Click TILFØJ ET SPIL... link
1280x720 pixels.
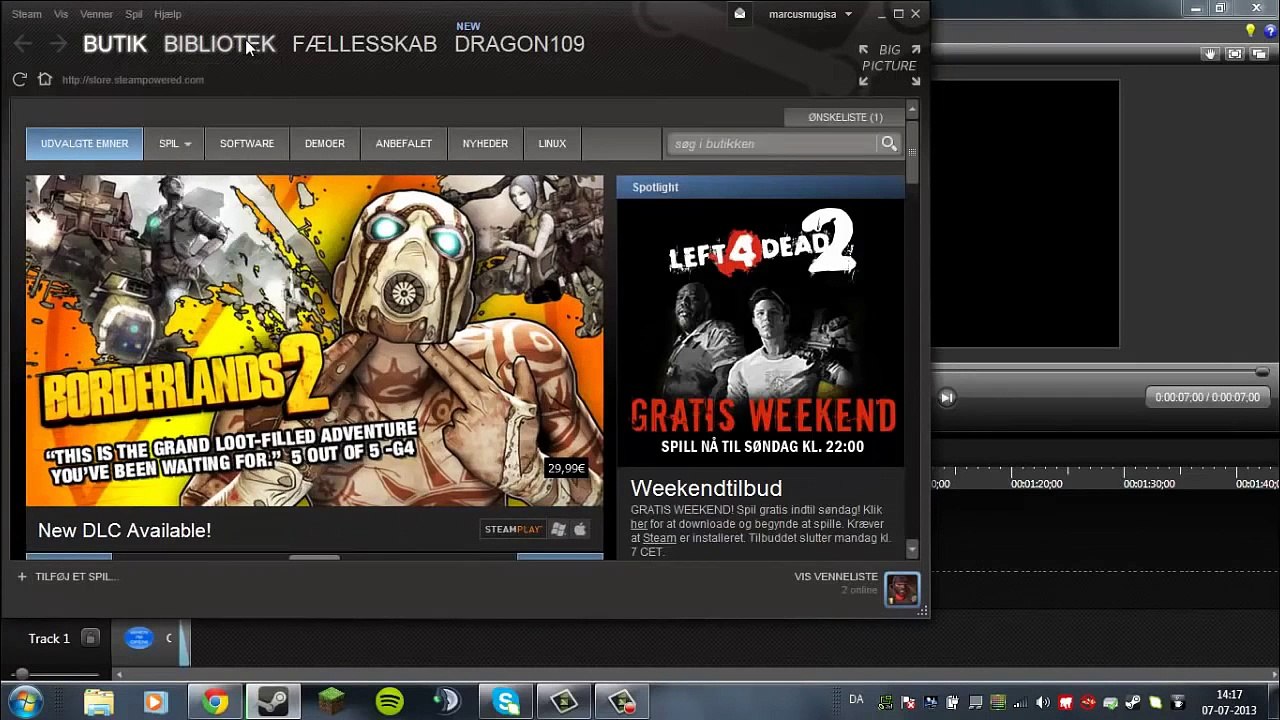pyautogui.click(x=76, y=576)
